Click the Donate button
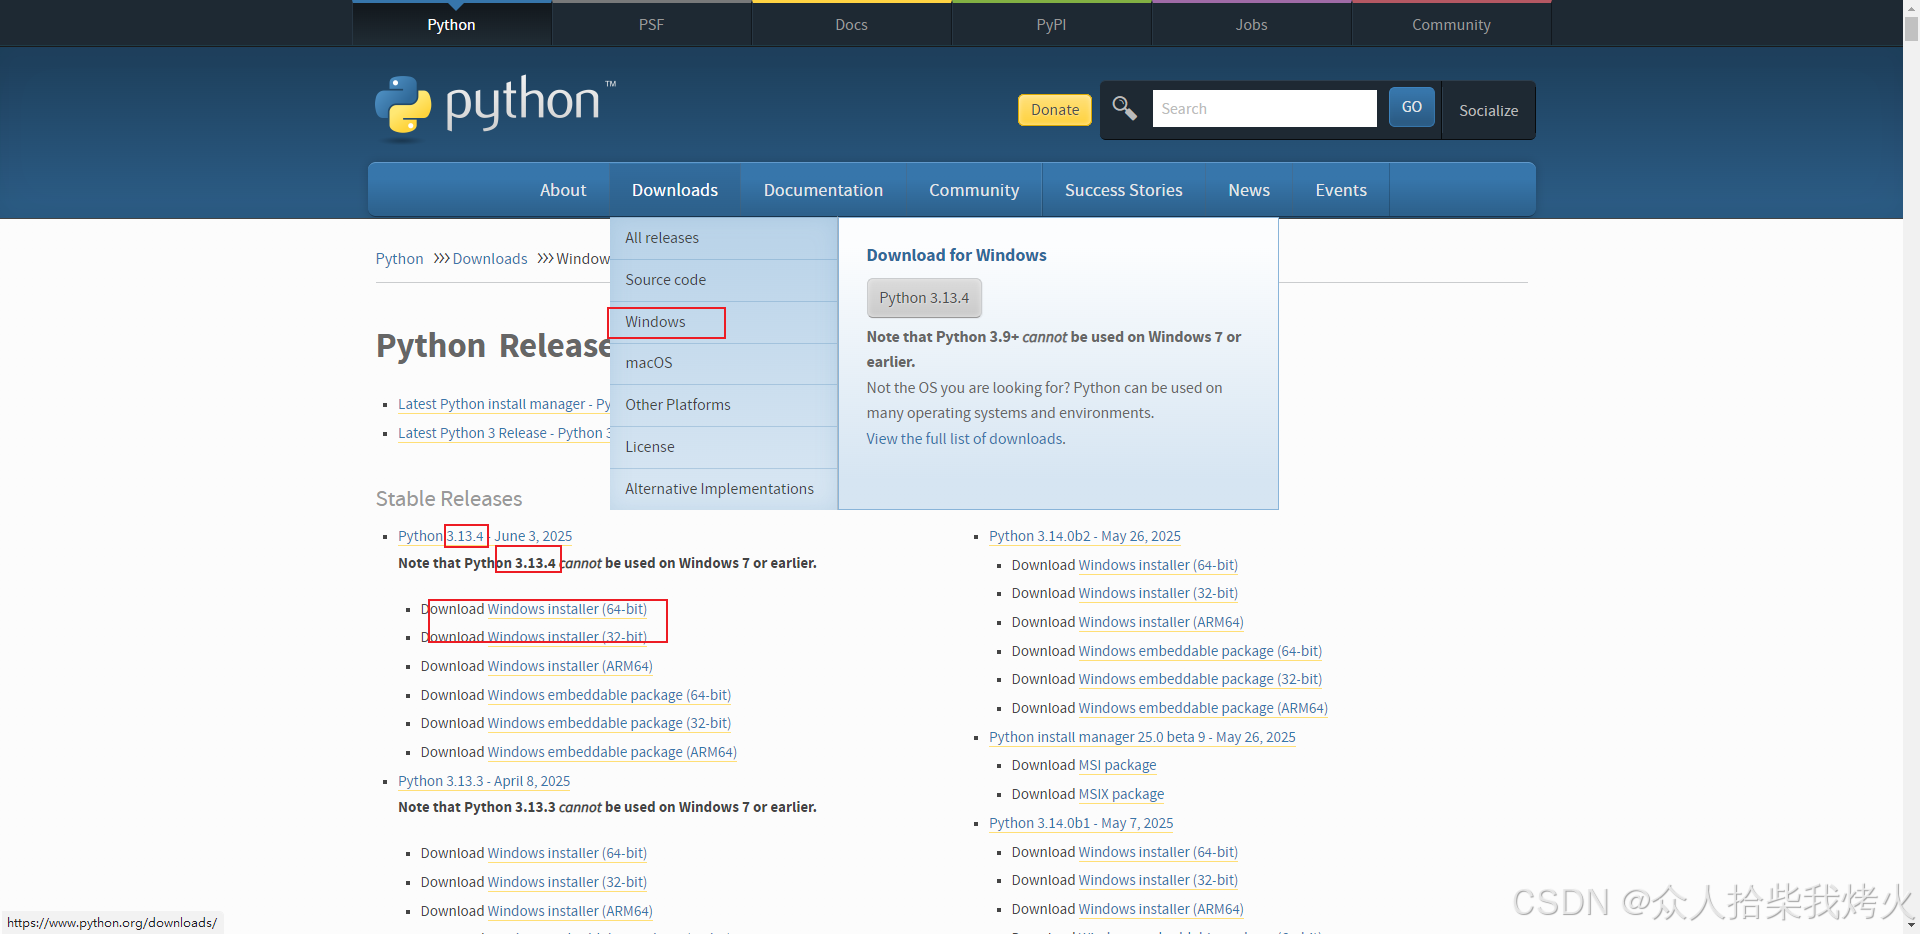This screenshot has width=1920, height=934. pyautogui.click(x=1054, y=110)
